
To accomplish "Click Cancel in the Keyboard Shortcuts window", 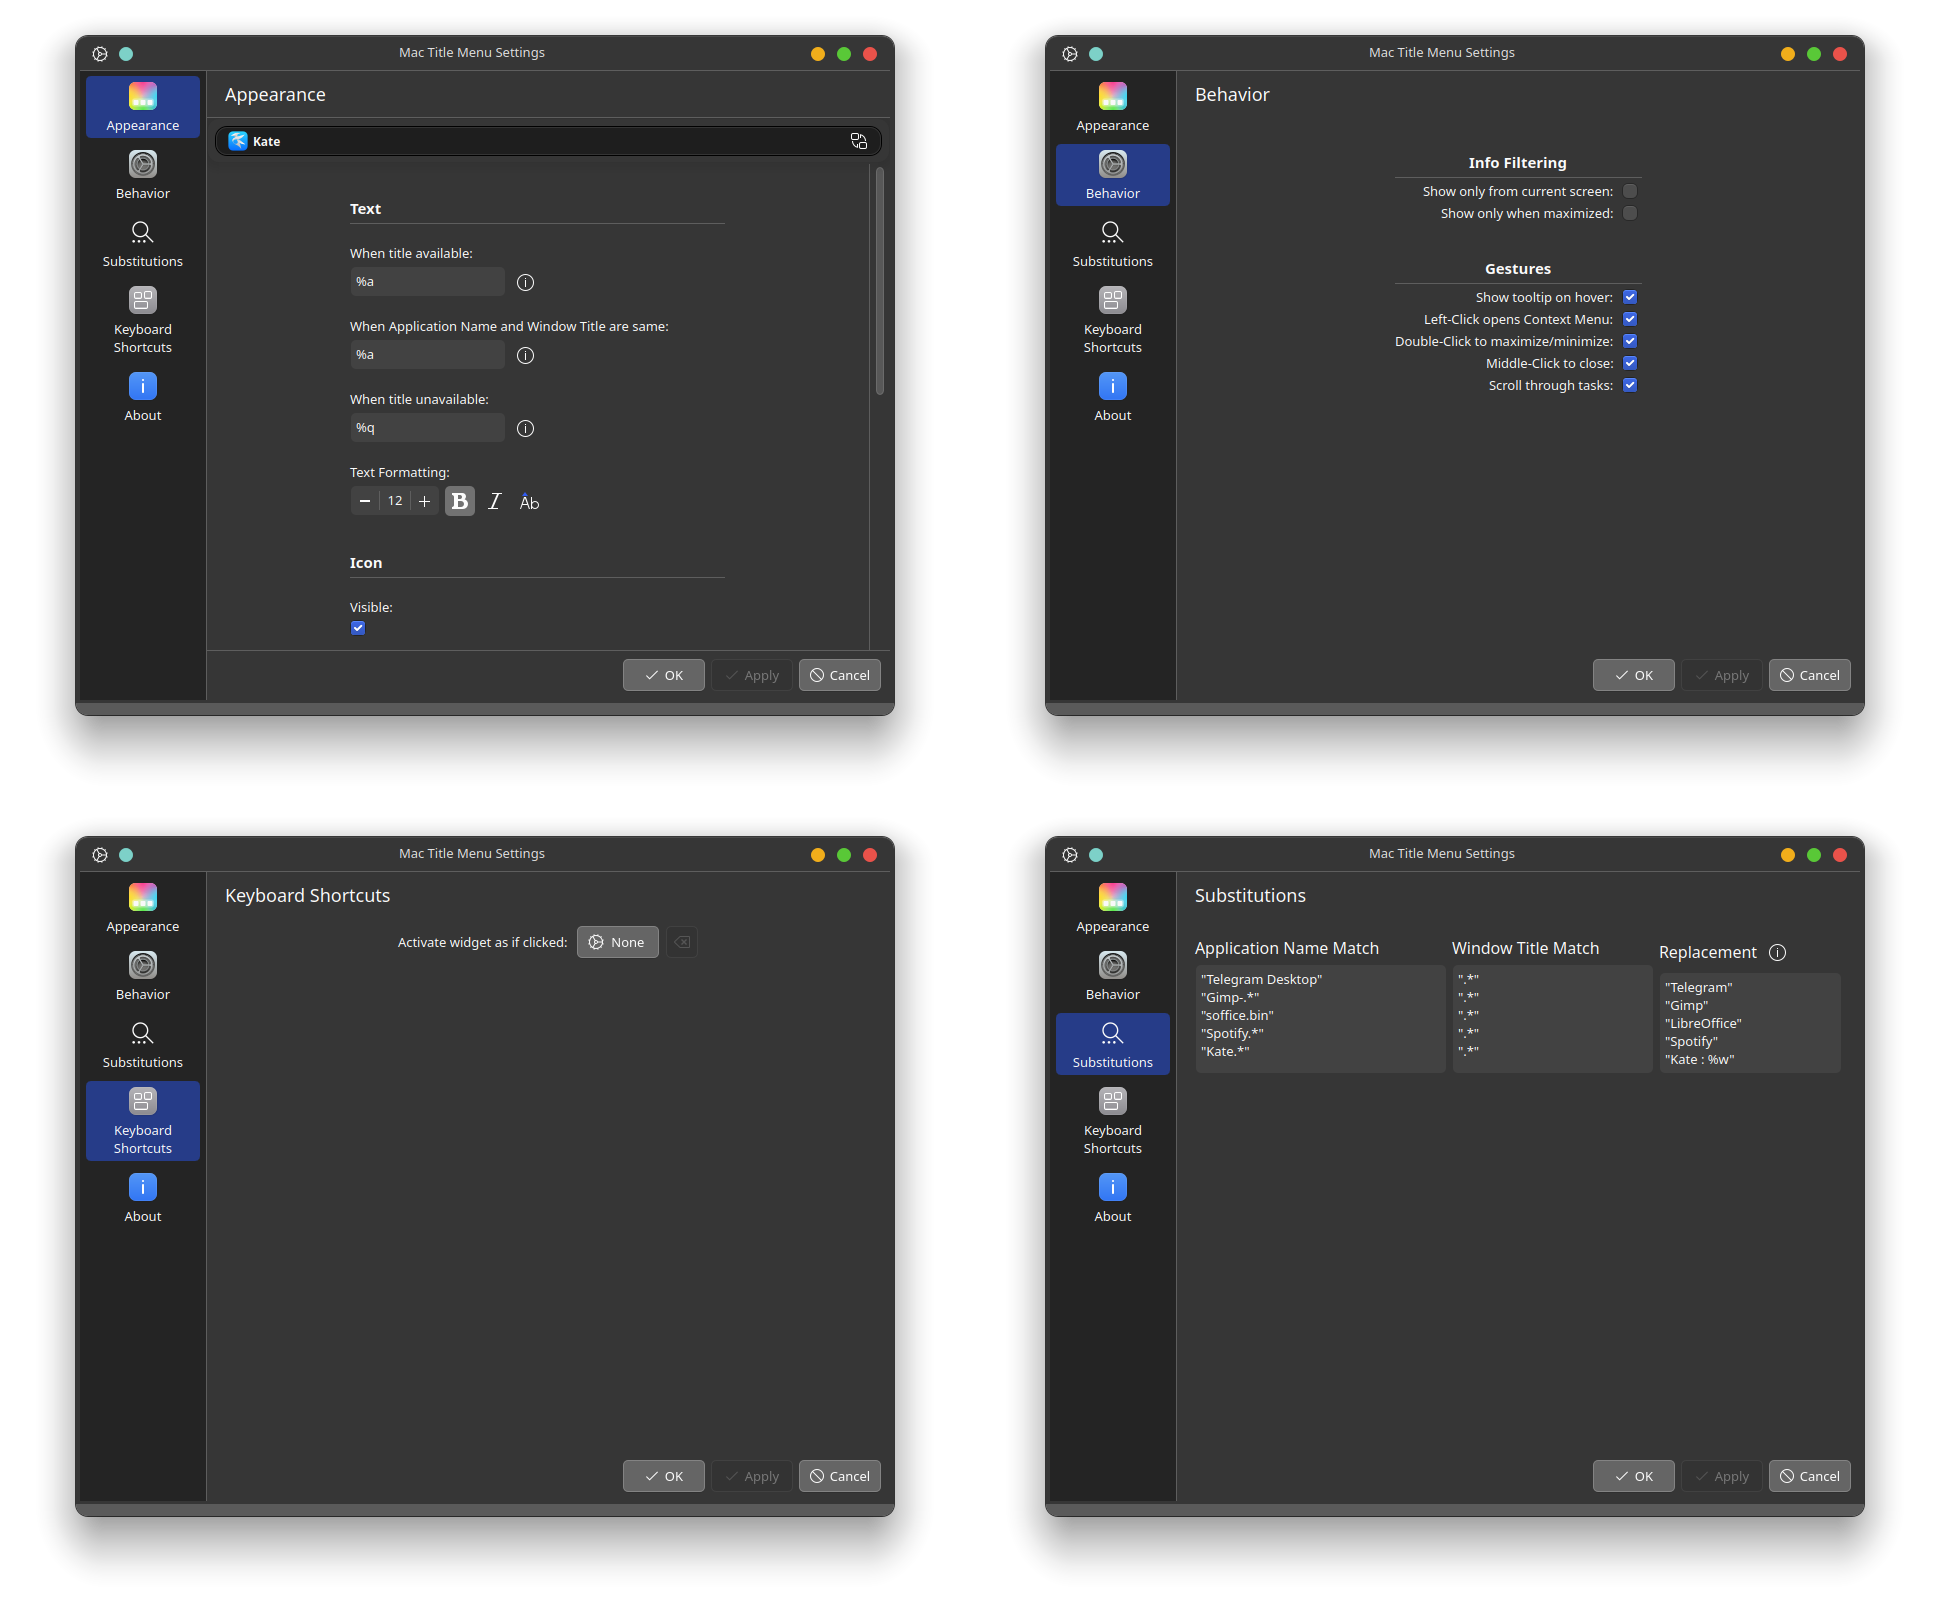I will pyautogui.click(x=840, y=1476).
